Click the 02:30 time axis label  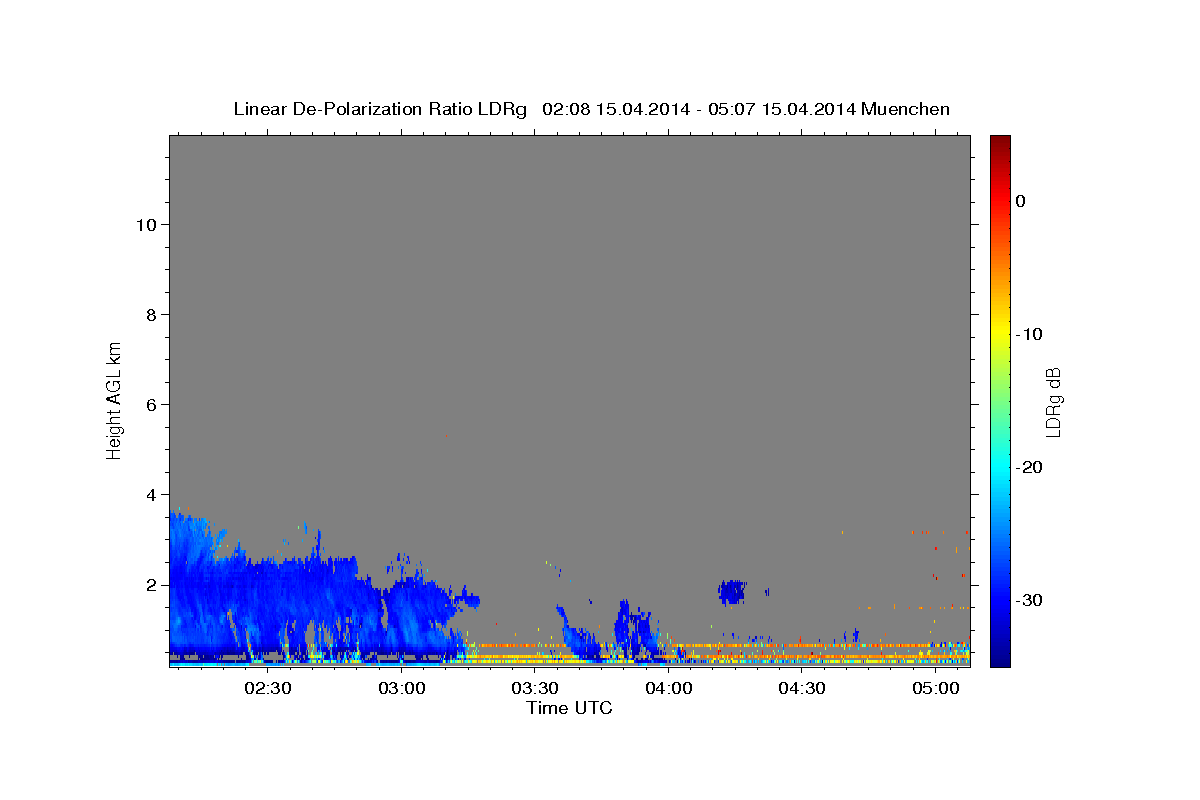pyautogui.click(x=268, y=689)
